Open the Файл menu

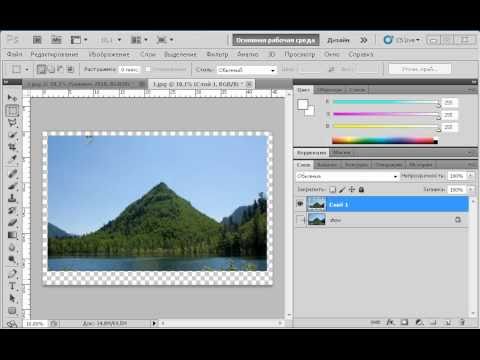pos(14,54)
